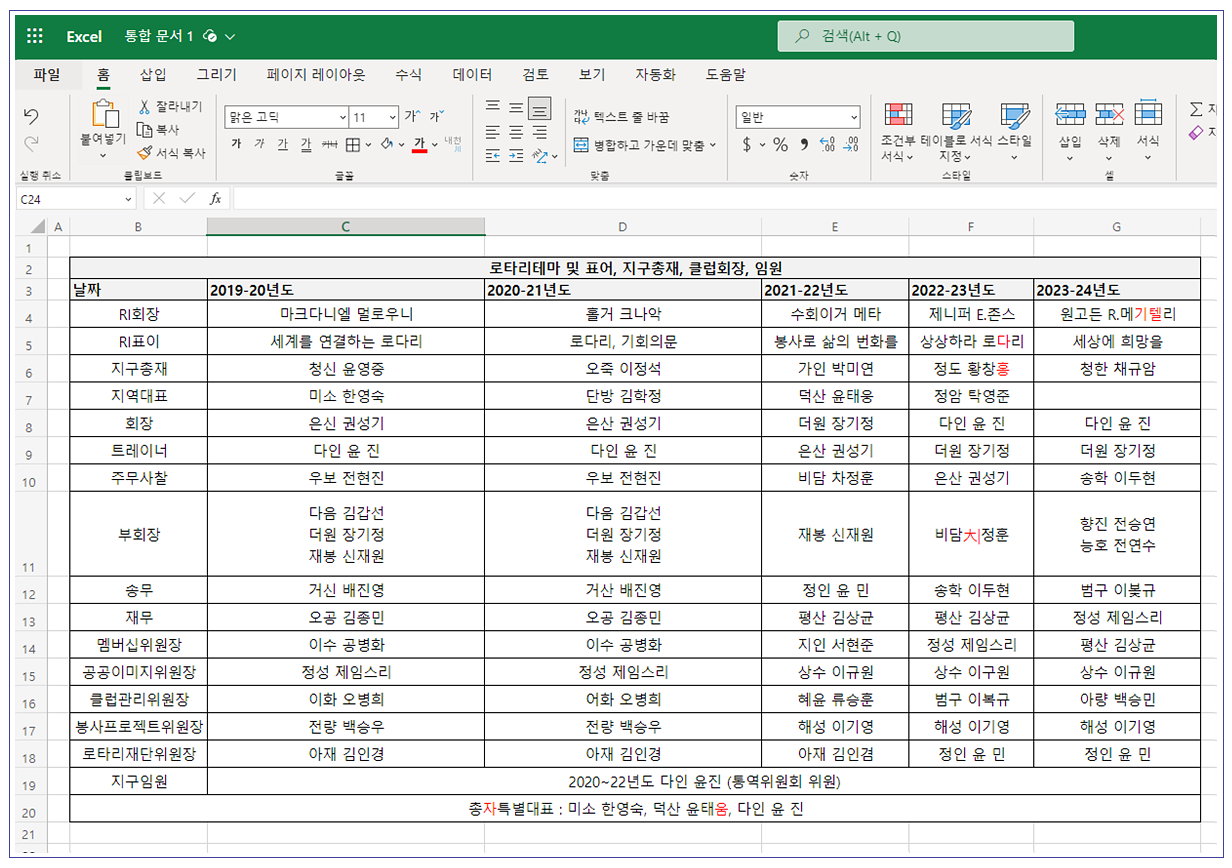
Task: Open conditional formatting (조건부 서식) menu
Action: [897, 132]
